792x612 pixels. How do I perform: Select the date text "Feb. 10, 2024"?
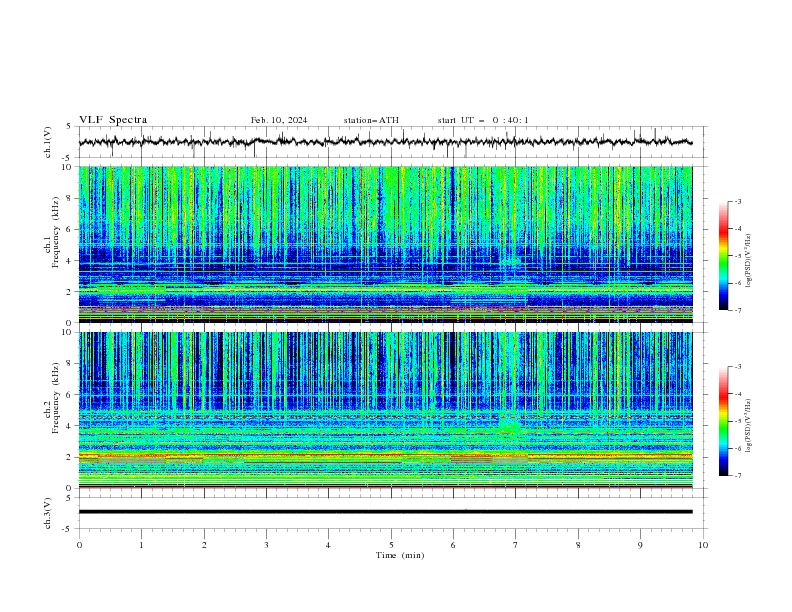tap(279, 120)
